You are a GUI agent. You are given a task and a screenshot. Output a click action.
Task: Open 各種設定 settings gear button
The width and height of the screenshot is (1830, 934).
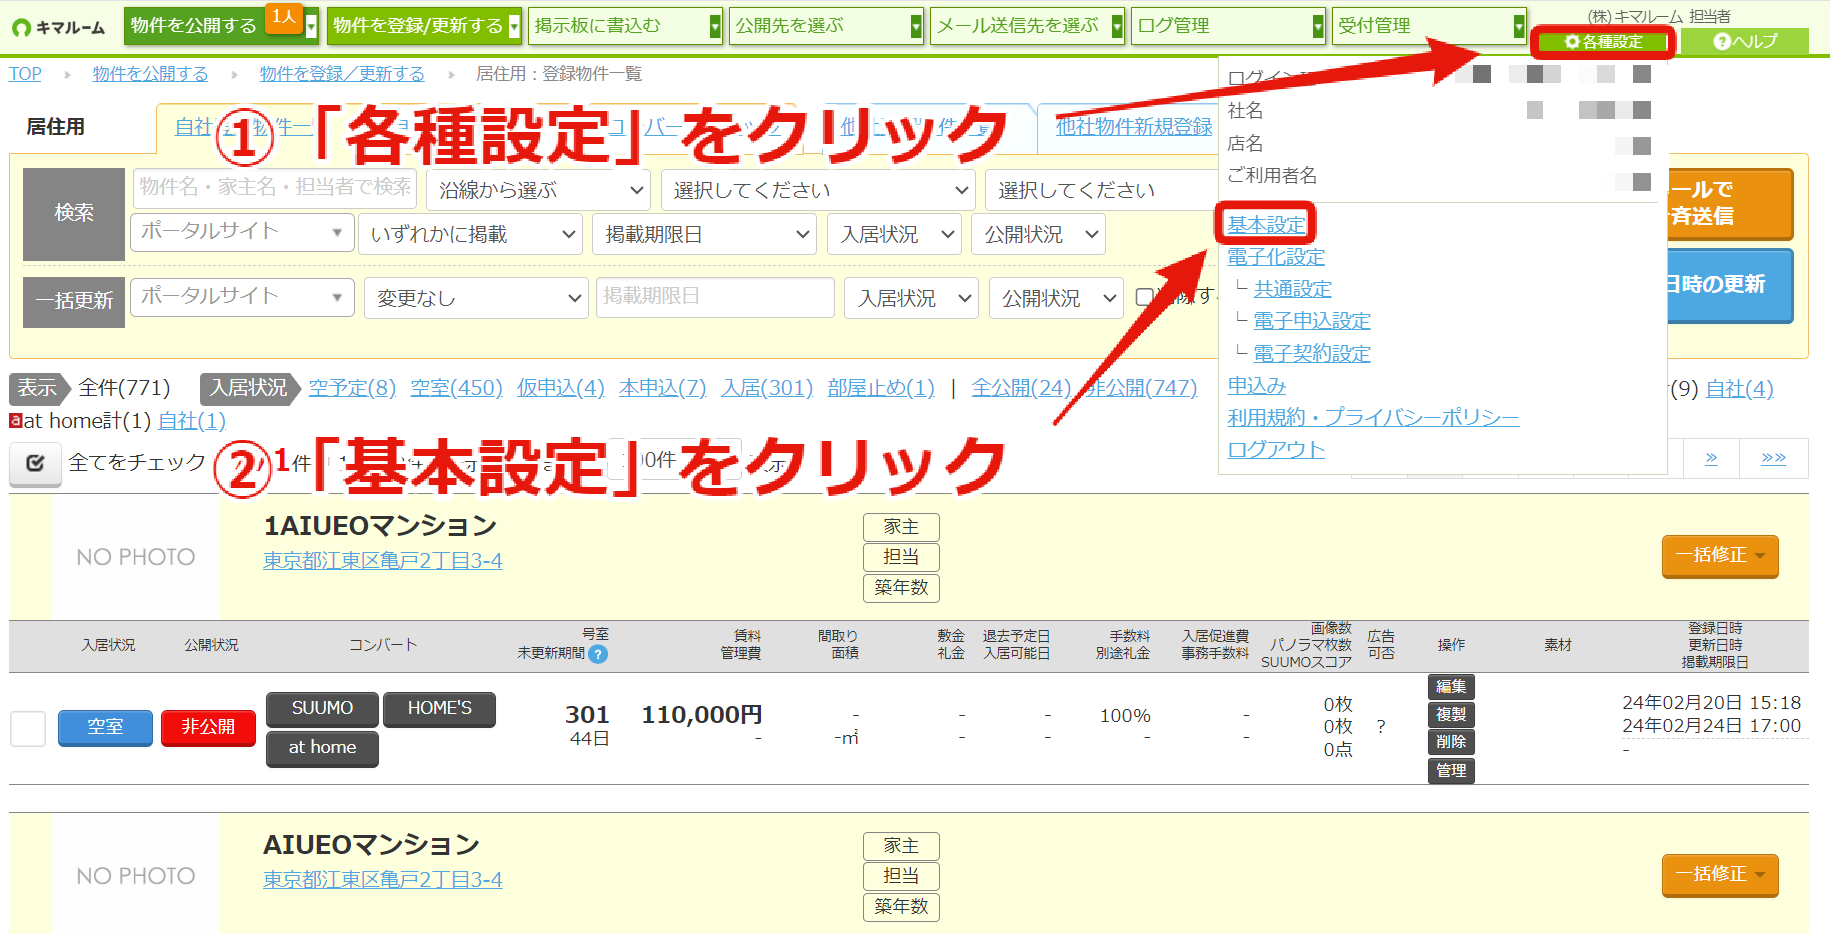(x=1603, y=41)
